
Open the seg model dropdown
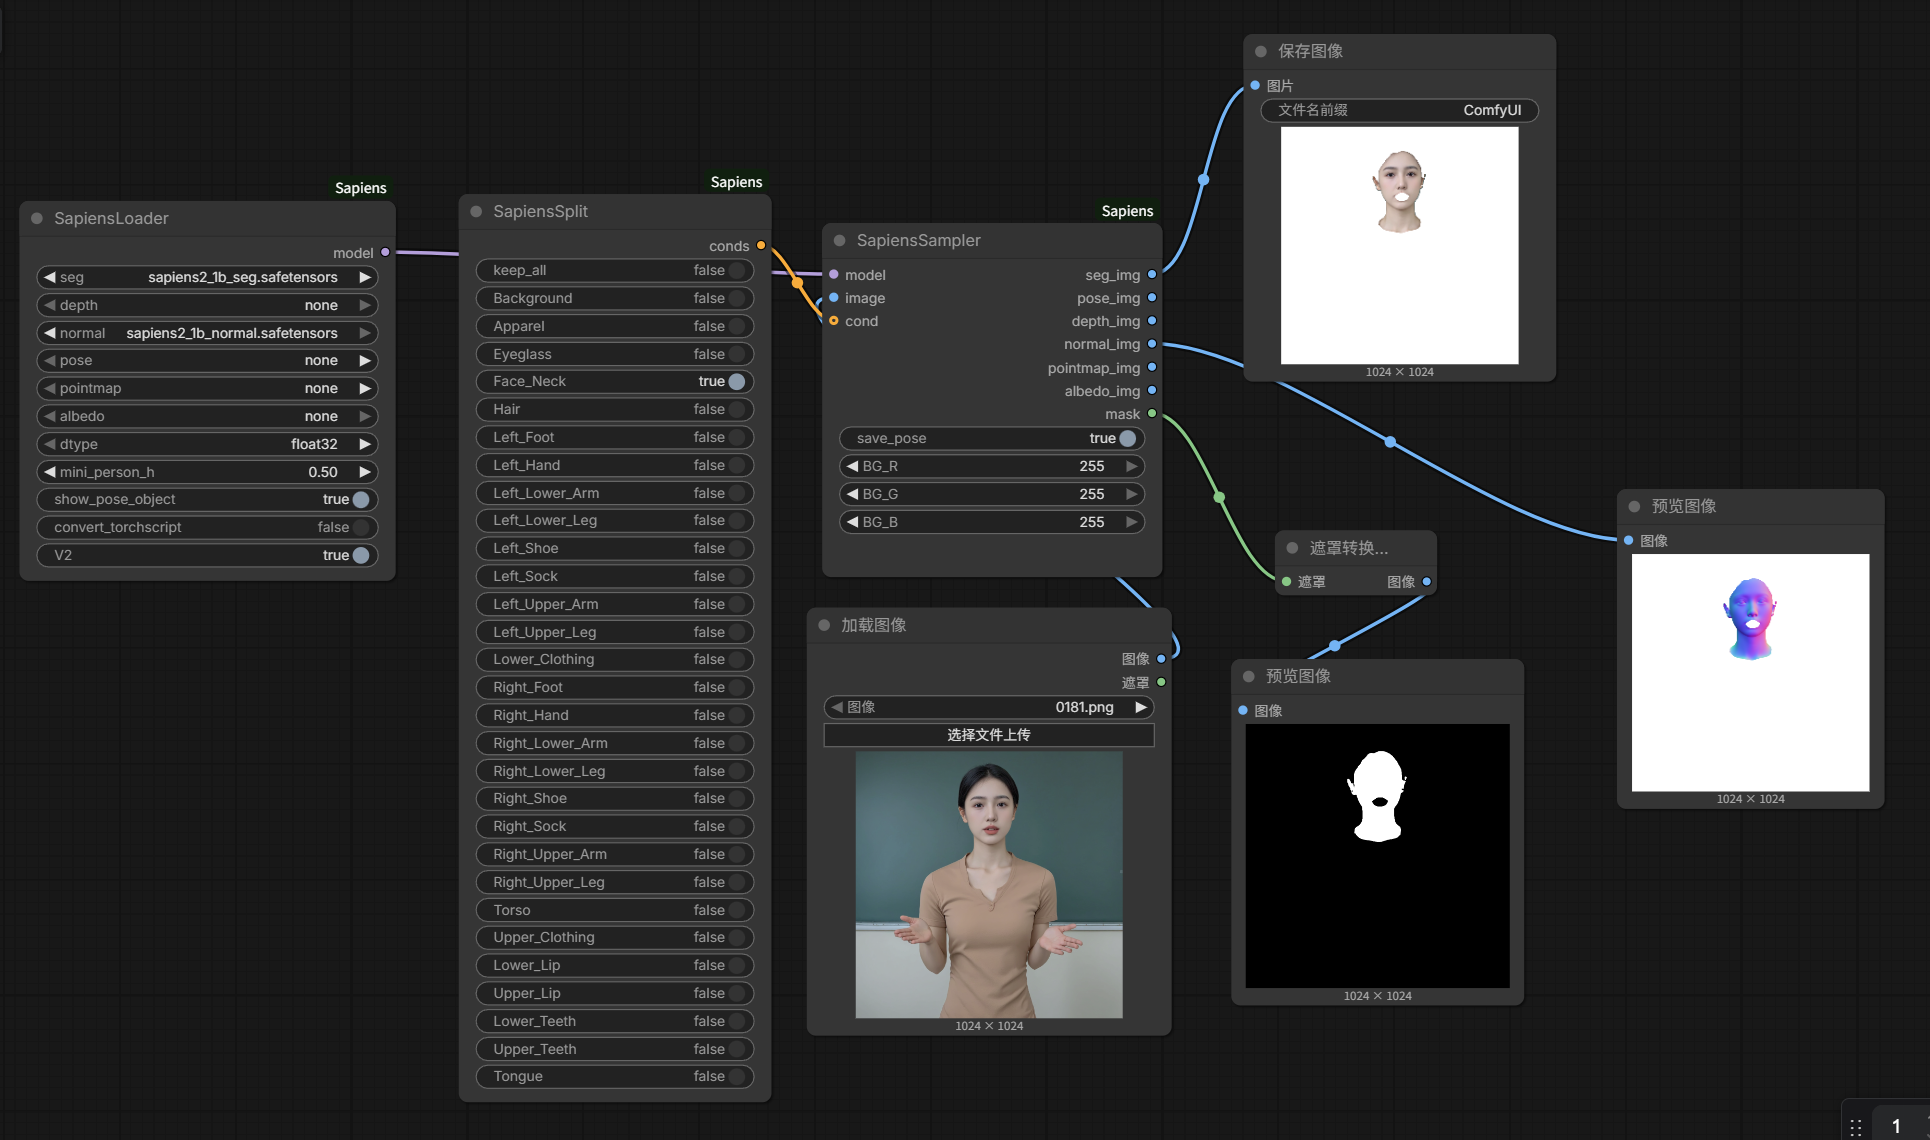[x=207, y=277]
